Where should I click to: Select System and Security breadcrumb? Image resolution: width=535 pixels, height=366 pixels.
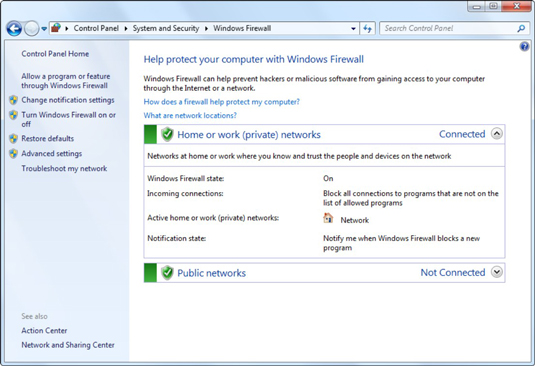166,28
